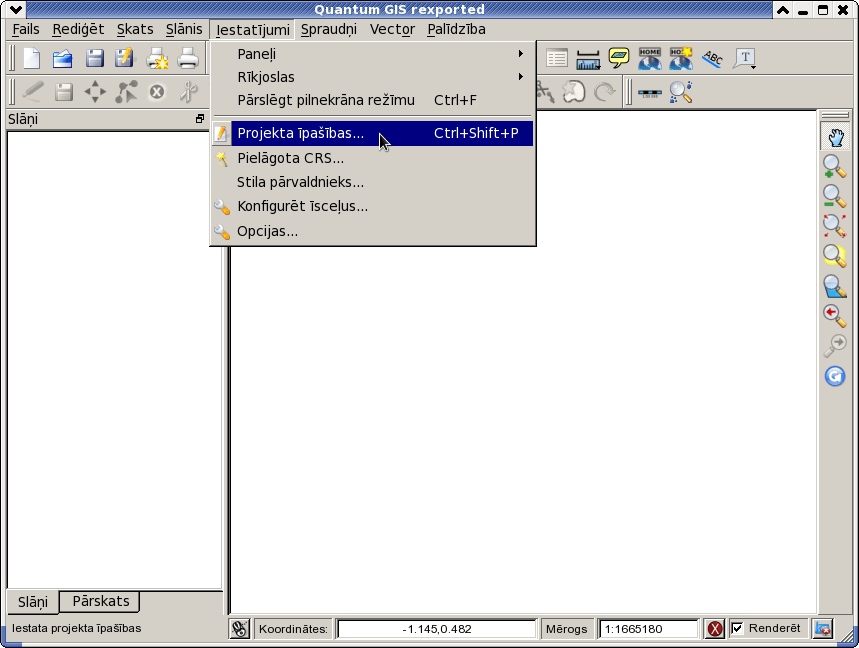The image size is (859, 648).
Task: Click zoom last magnifier with red arrow
Action: 834,316
